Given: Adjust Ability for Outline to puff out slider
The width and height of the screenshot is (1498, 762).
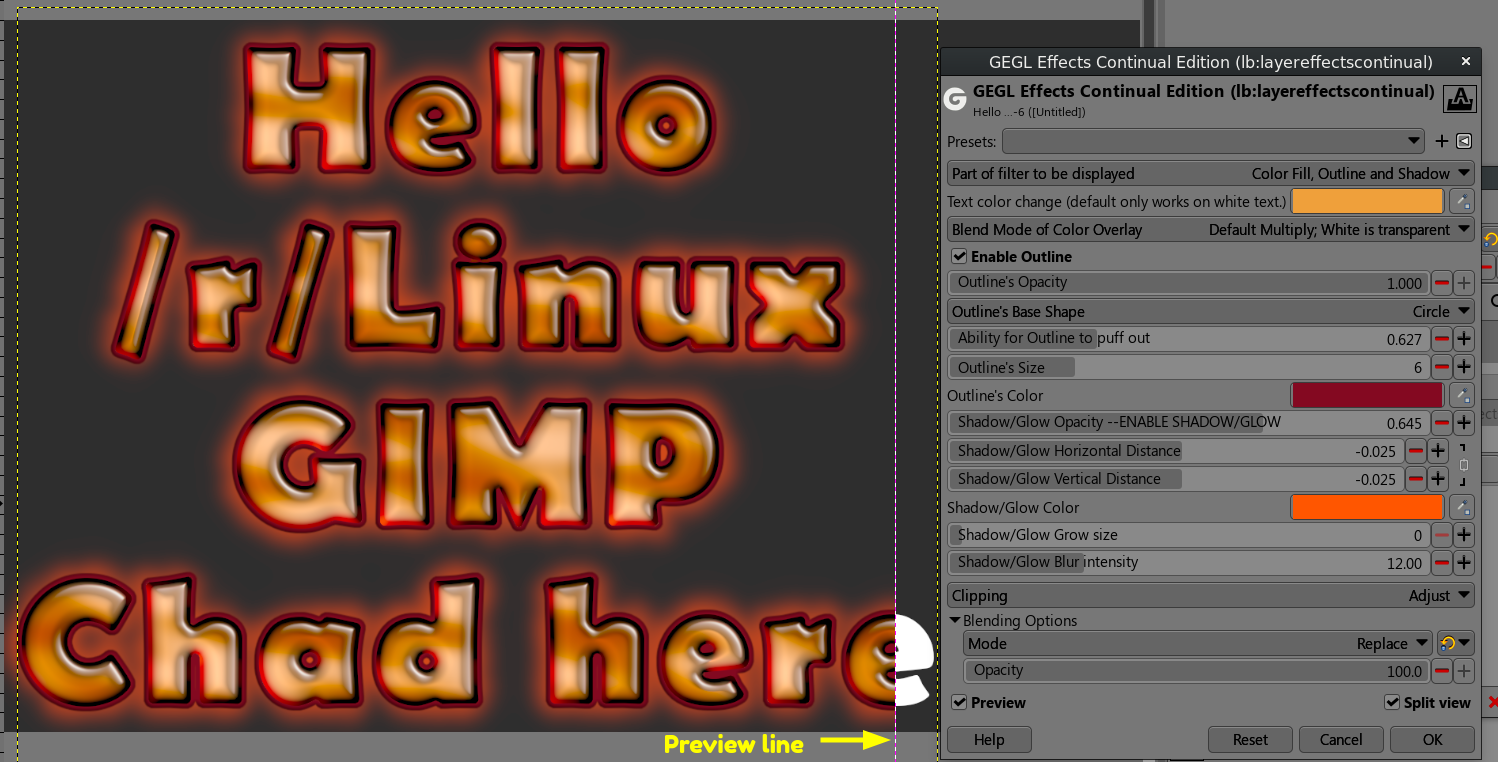Looking at the screenshot, I should point(1189,339).
